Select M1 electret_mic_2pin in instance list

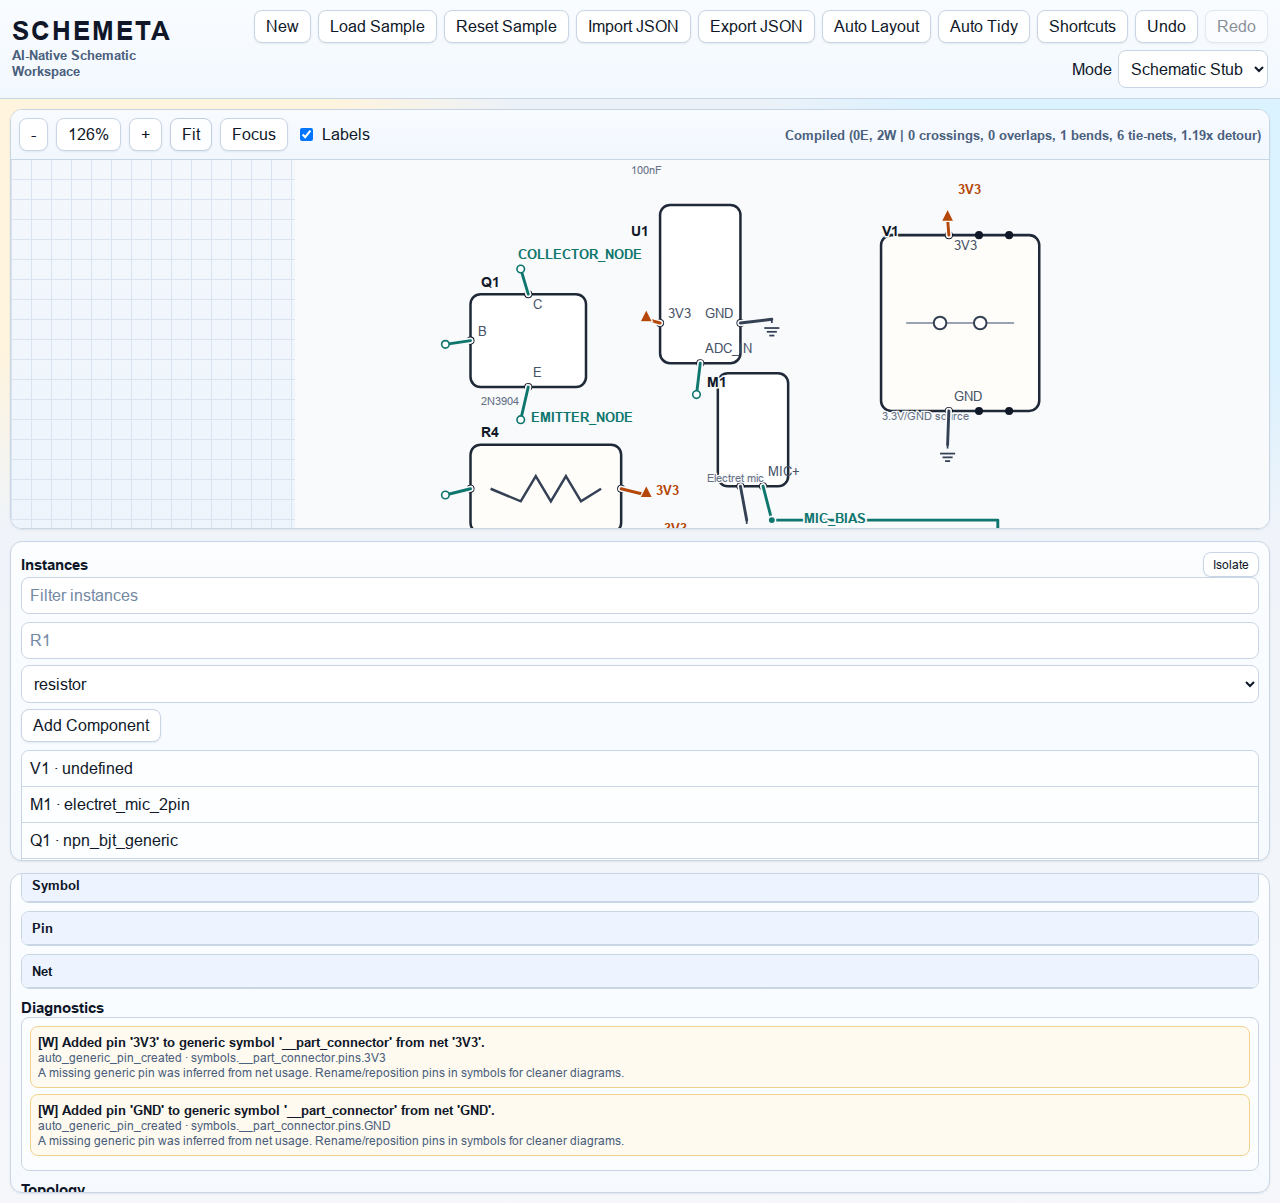coord(639,805)
